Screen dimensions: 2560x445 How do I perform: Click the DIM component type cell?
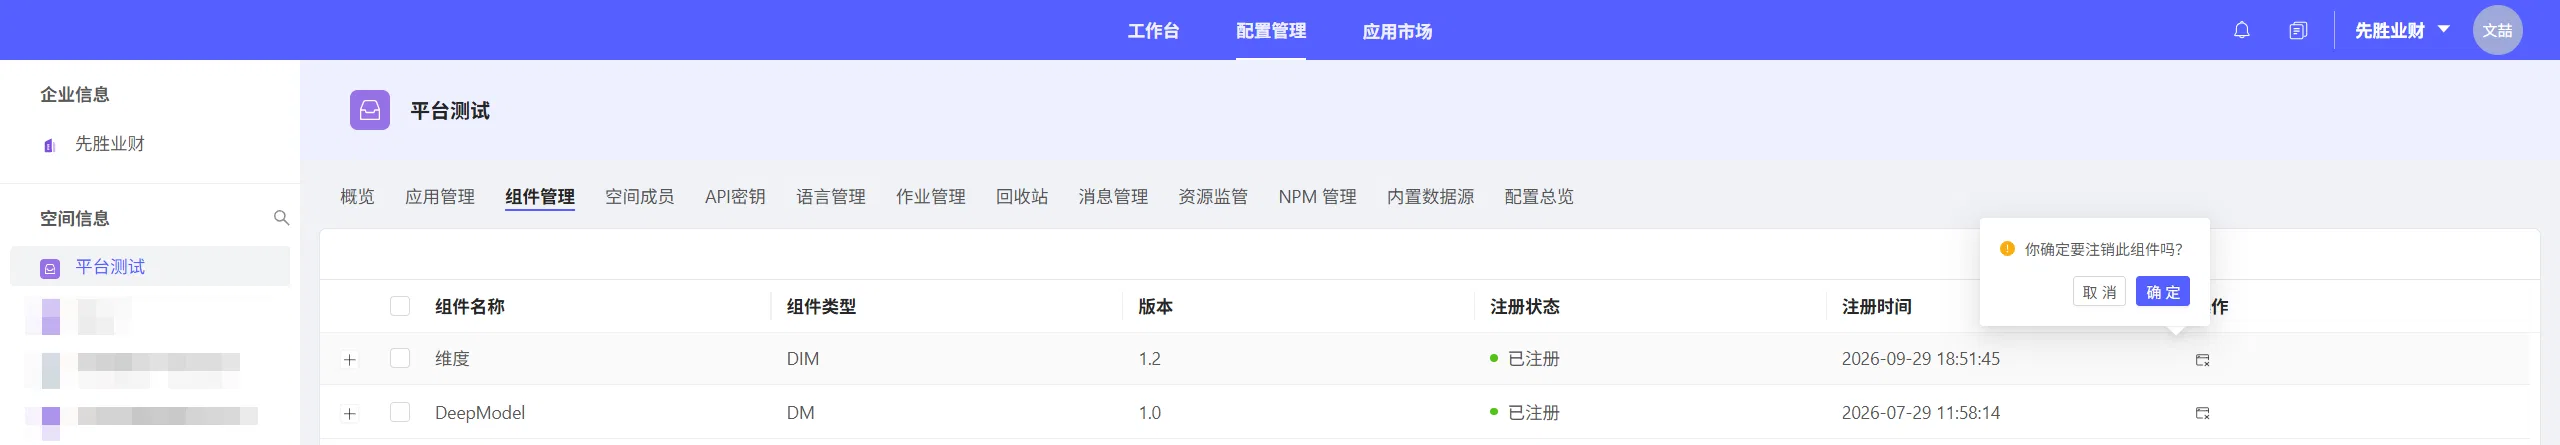[803, 359]
